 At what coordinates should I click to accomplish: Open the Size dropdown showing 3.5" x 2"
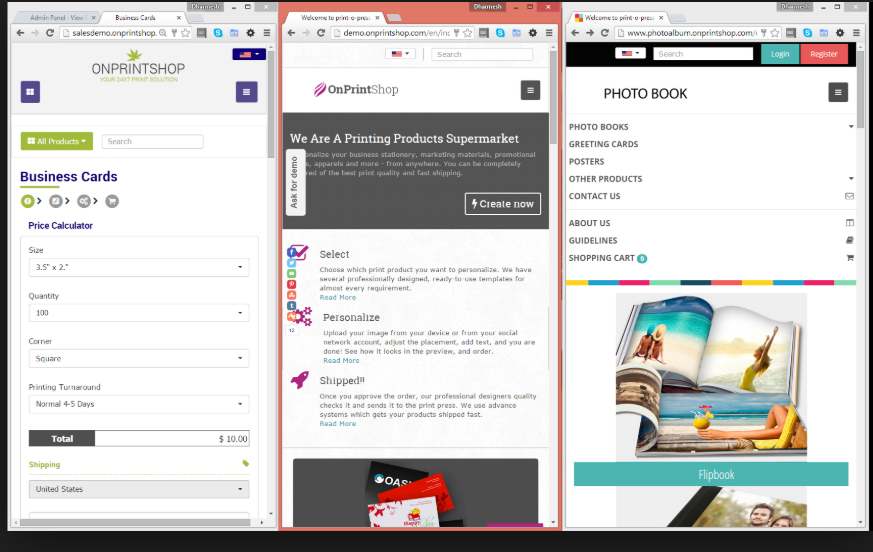(139, 267)
